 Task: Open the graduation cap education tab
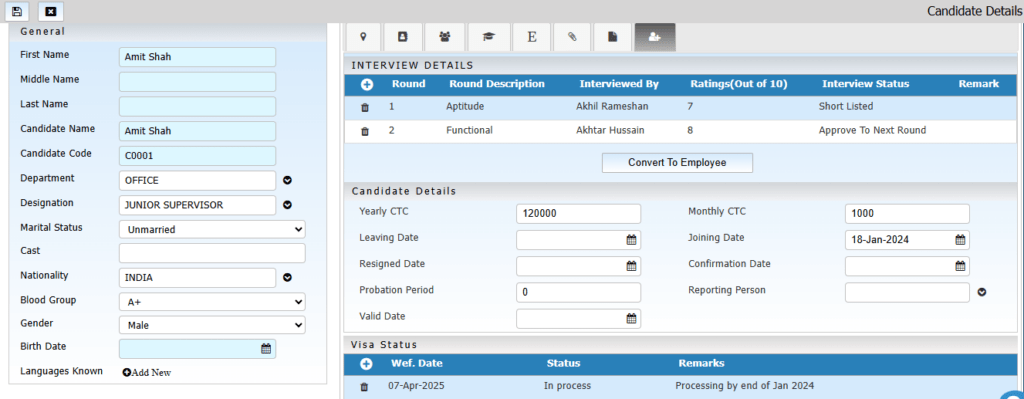(x=488, y=37)
